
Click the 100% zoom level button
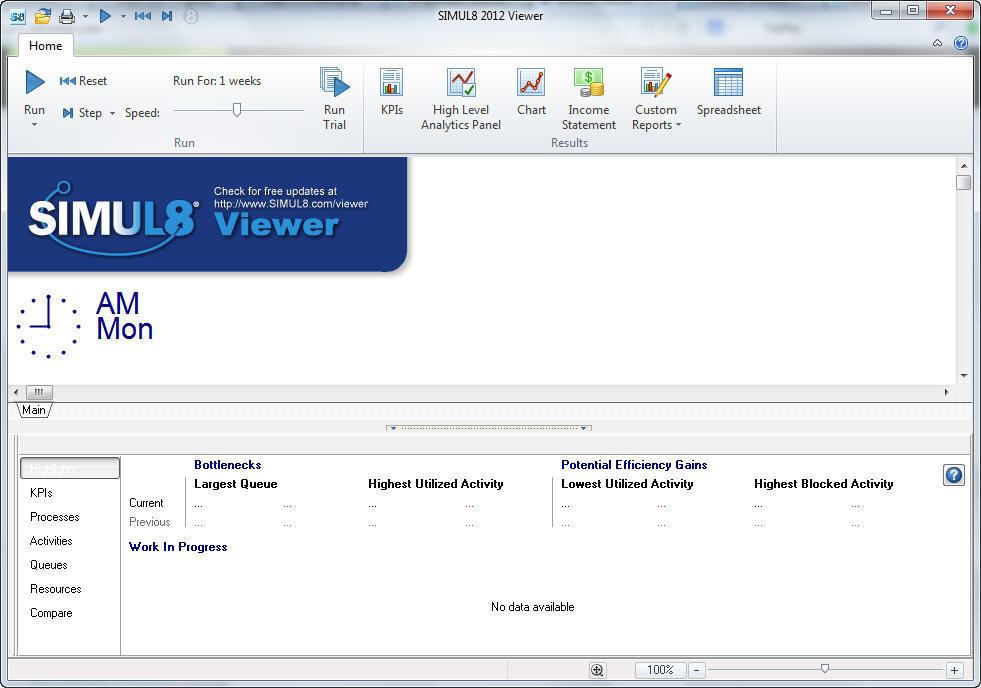(660, 670)
